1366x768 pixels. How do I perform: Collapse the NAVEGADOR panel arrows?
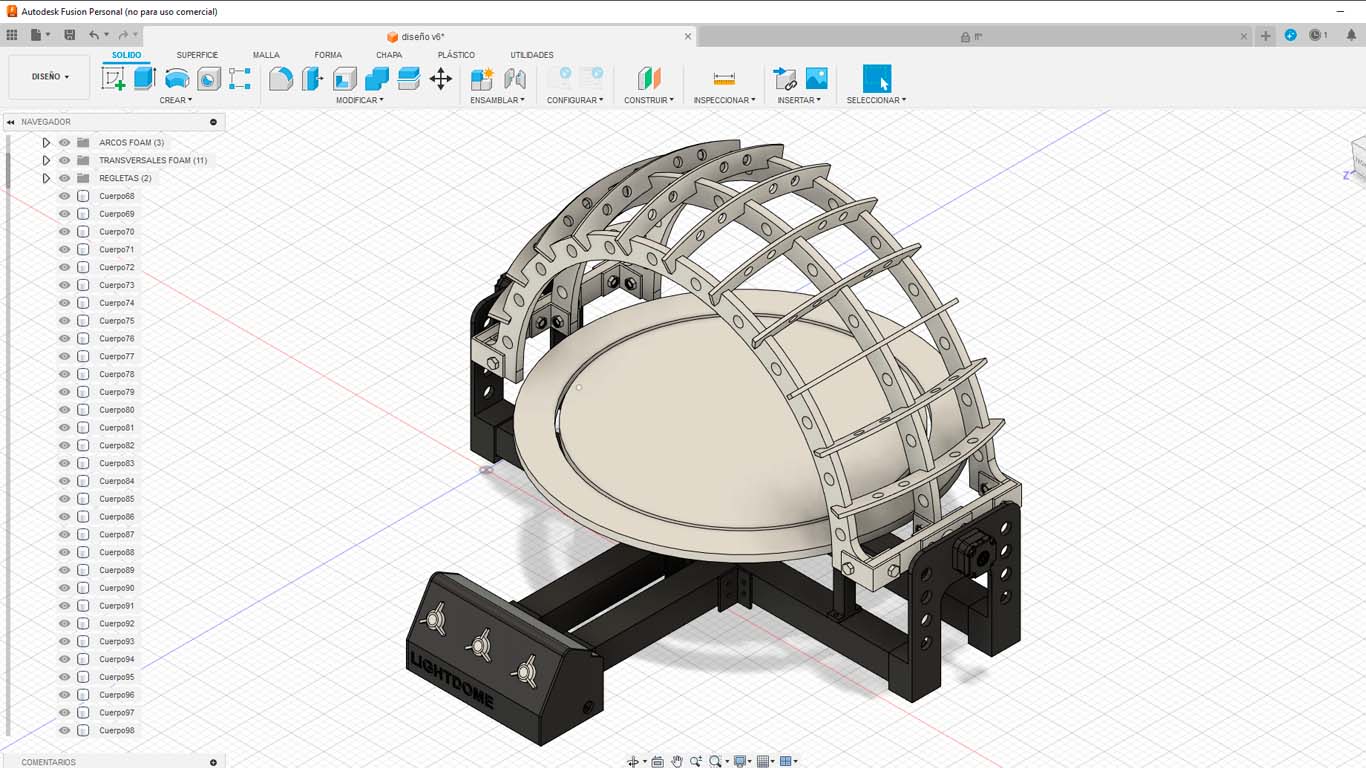click(11, 122)
